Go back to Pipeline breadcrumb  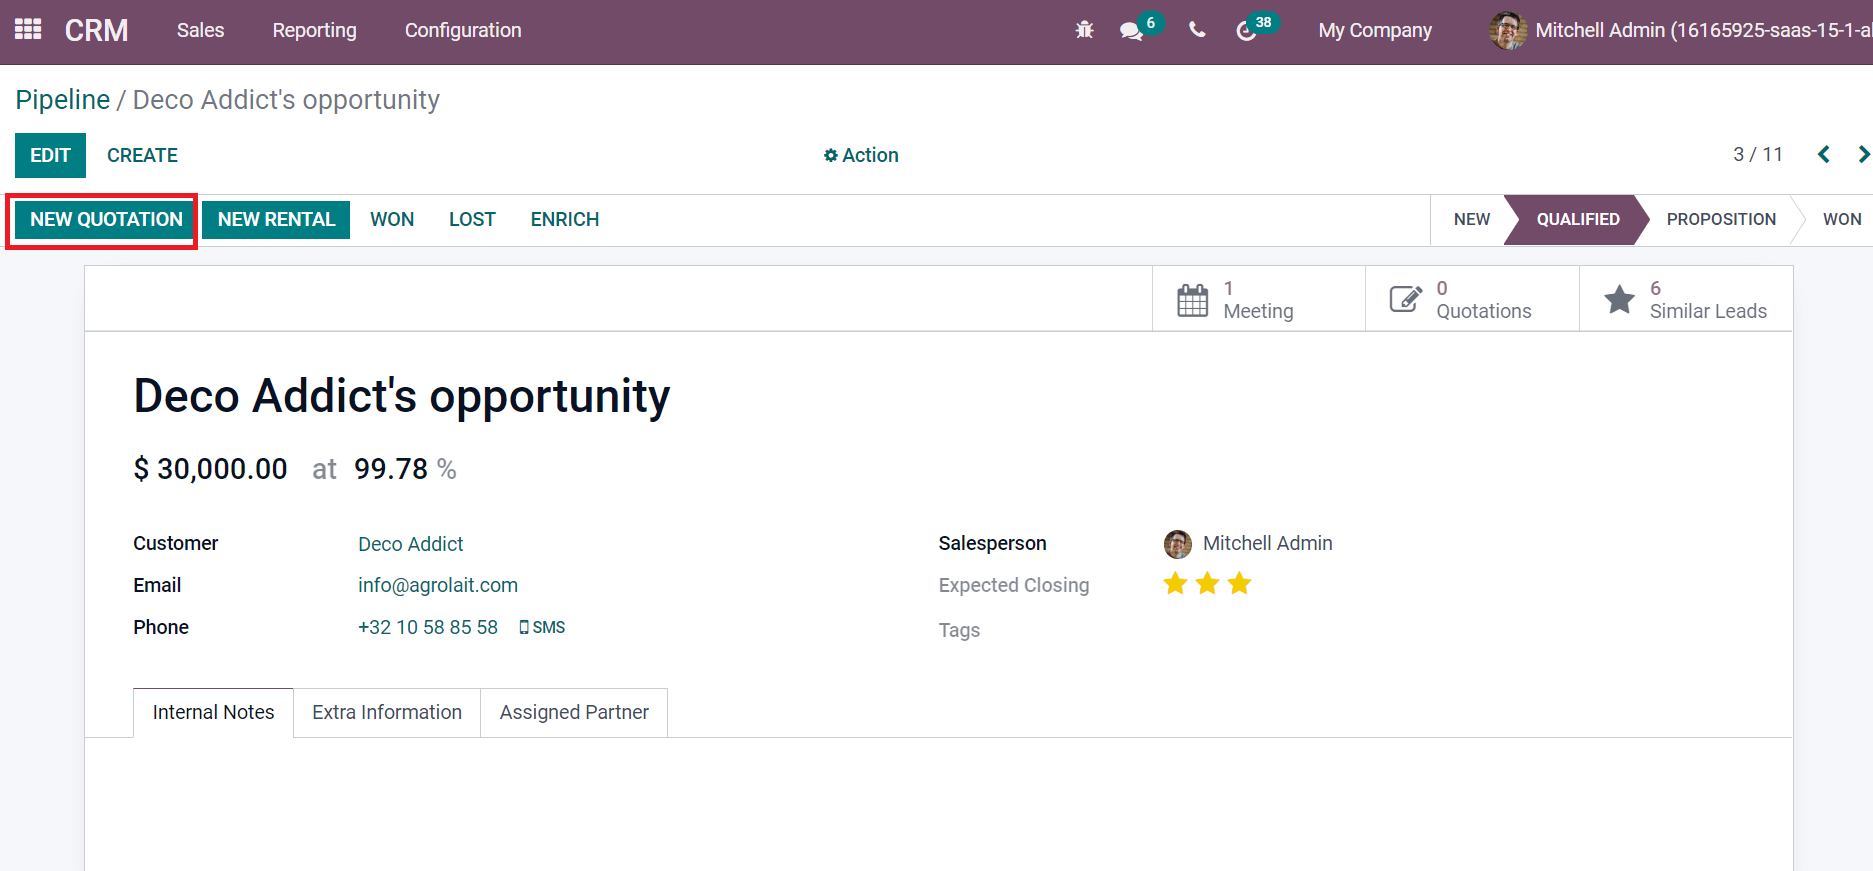(62, 100)
